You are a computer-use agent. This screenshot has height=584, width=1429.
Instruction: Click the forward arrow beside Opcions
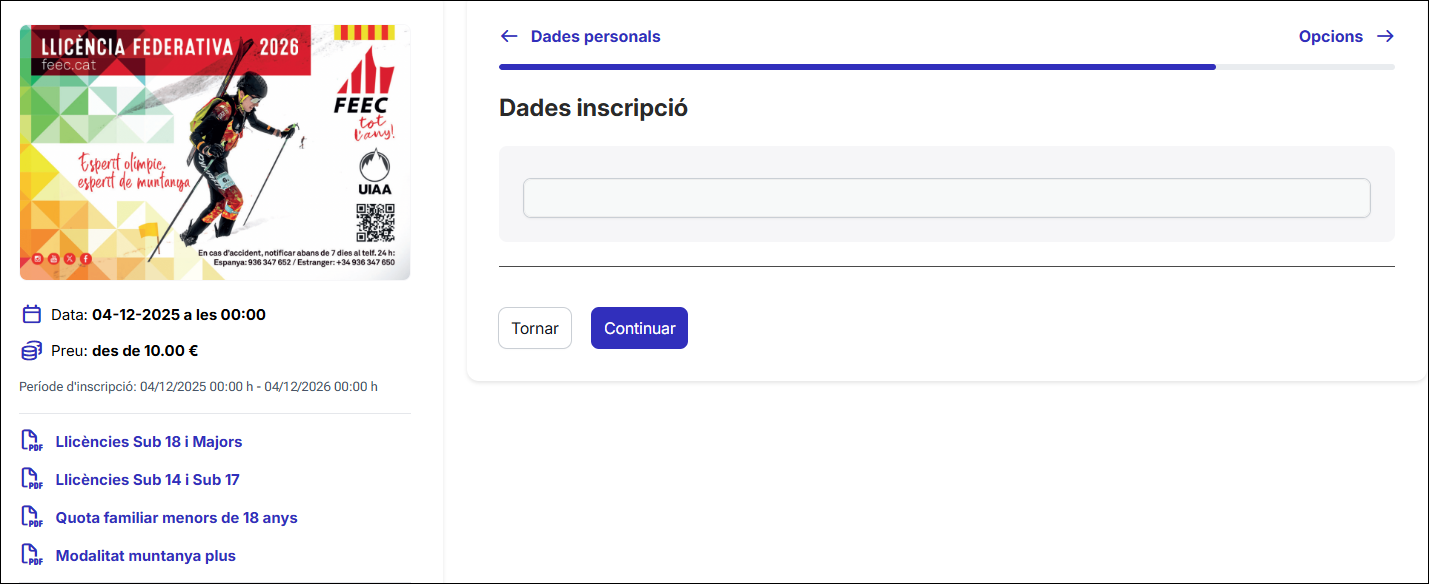click(1386, 36)
